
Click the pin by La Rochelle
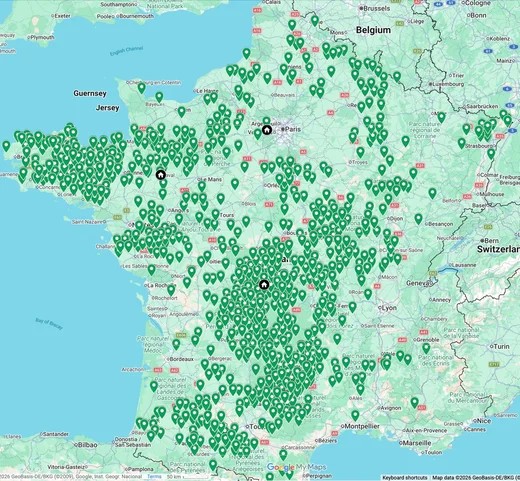(x=171, y=290)
